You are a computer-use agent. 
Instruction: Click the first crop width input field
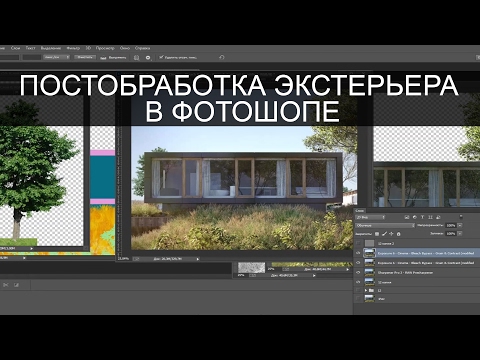click(9, 57)
